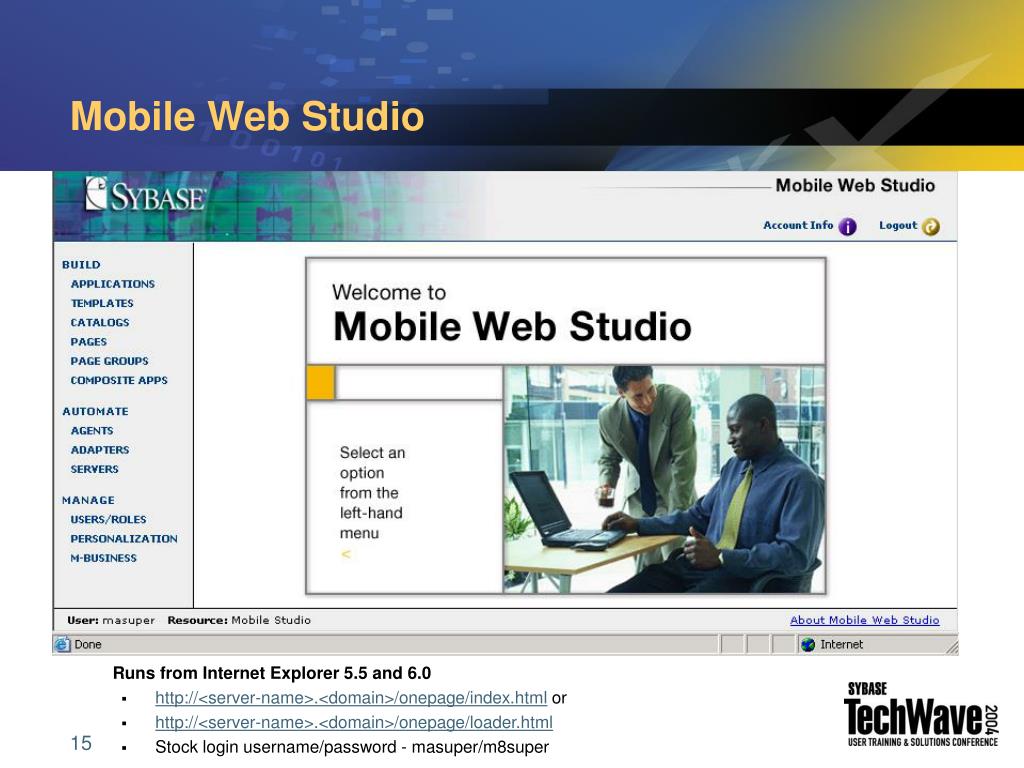Viewport: 1024px width, 768px height.
Task: Open Page Groups menu entry
Action: [x=109, y=361]
